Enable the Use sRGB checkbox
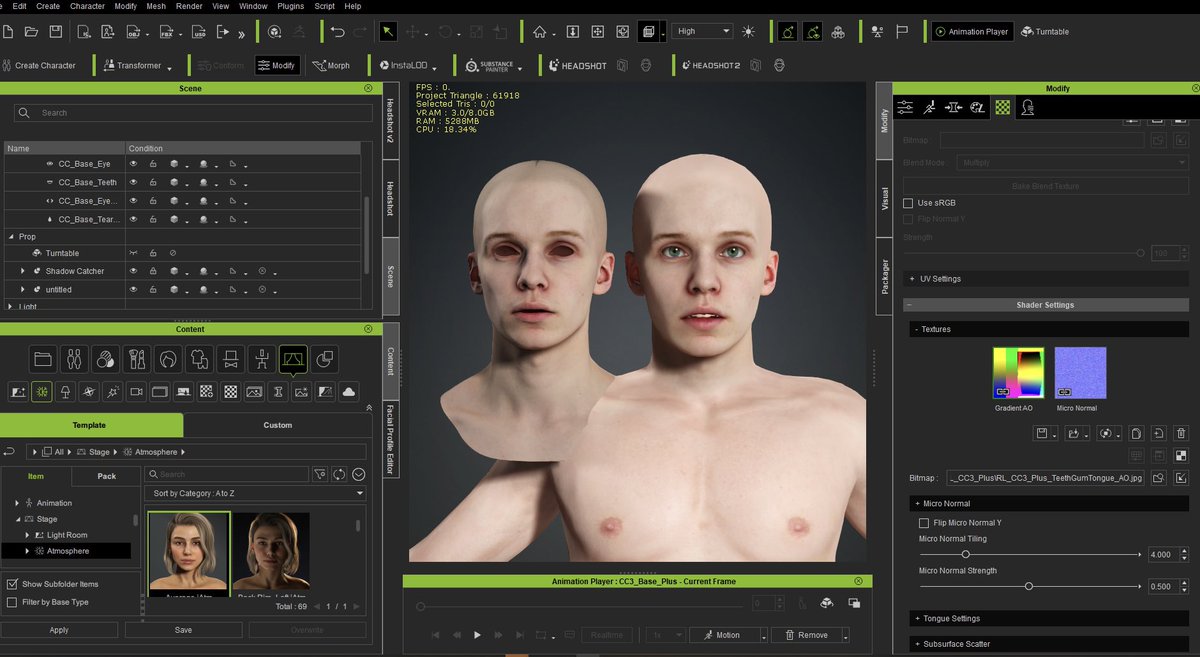This screenshot has height=657, width=1200. pos(908,203)
